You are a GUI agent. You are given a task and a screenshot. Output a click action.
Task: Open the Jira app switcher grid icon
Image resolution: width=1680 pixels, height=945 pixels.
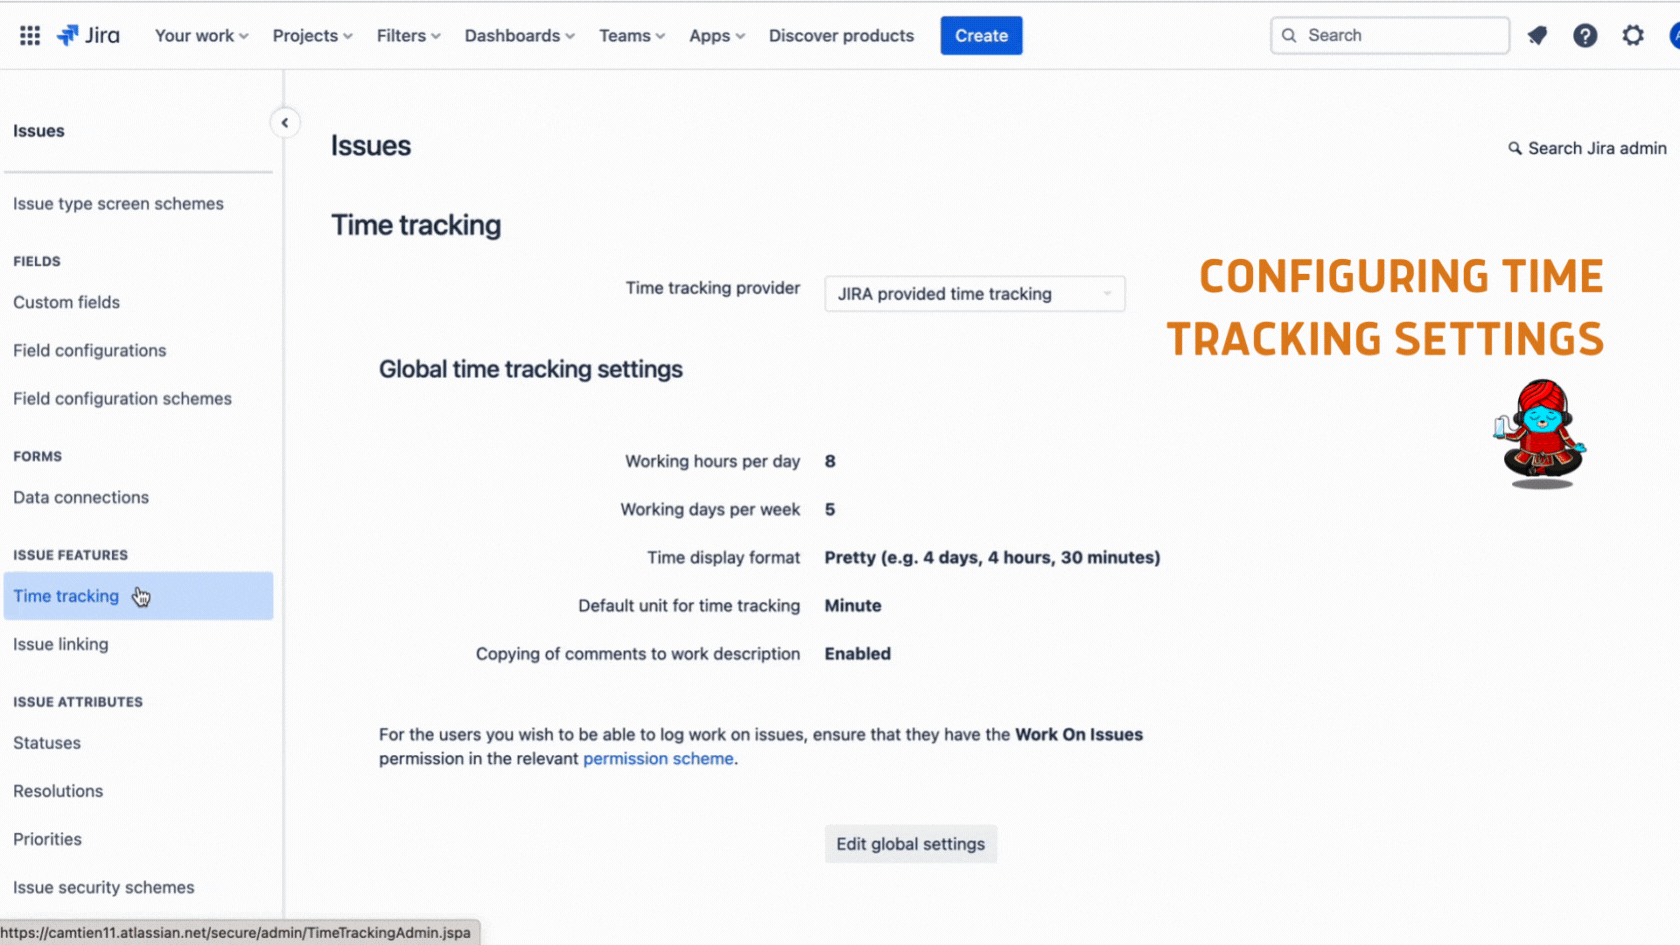[29, 35]
